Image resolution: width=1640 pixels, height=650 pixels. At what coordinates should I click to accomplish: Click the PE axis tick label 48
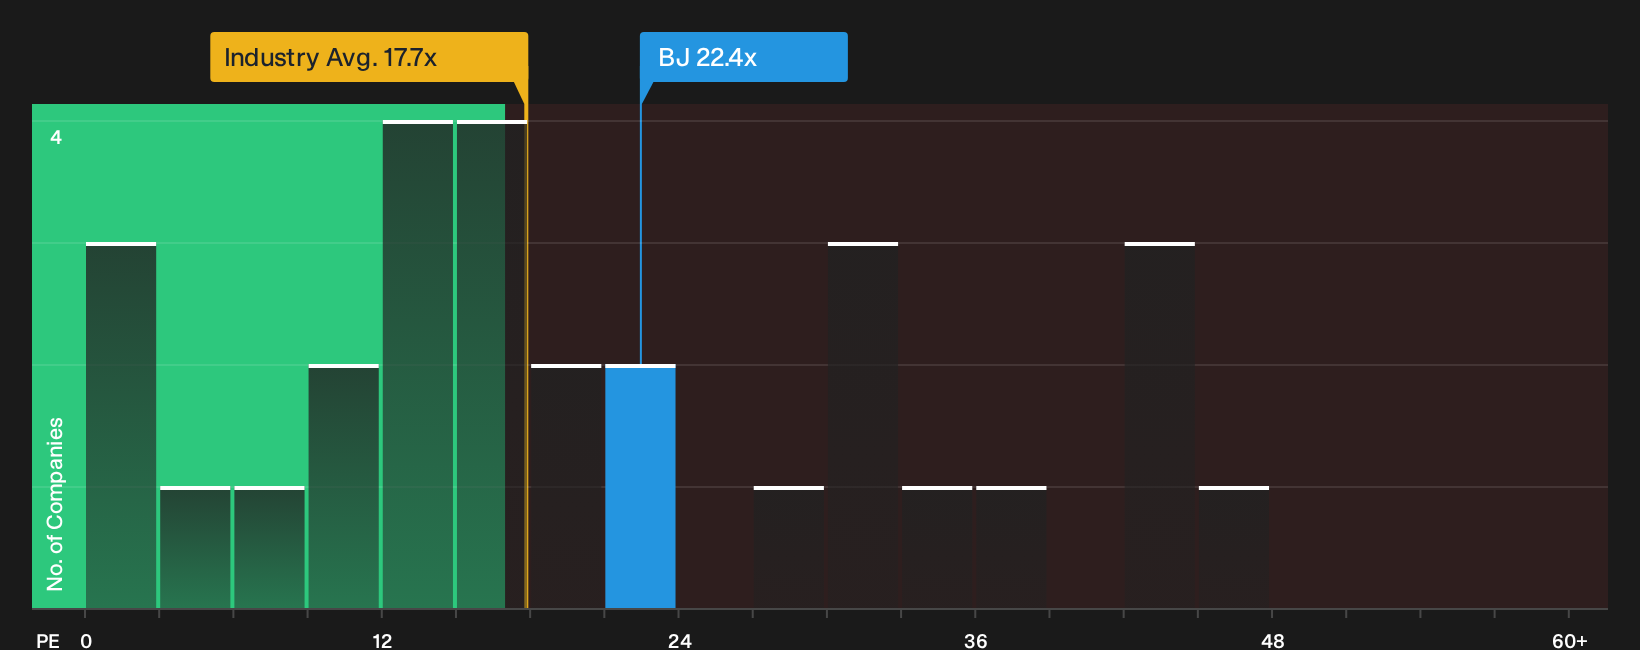(x=1272, y=641)
